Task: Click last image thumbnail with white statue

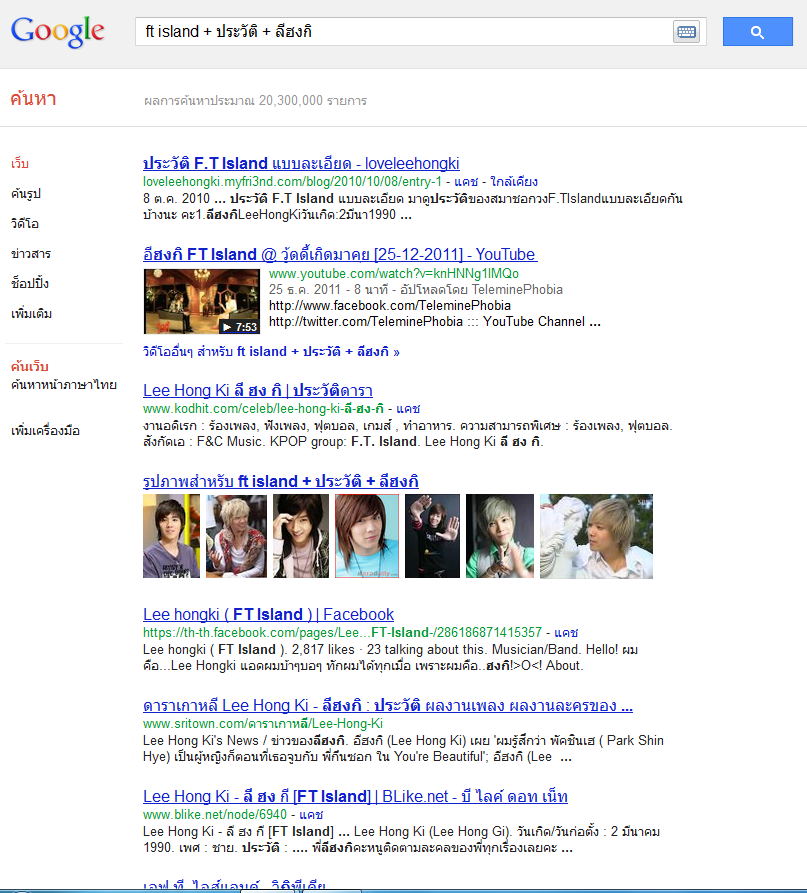Action: coord(596,536)
